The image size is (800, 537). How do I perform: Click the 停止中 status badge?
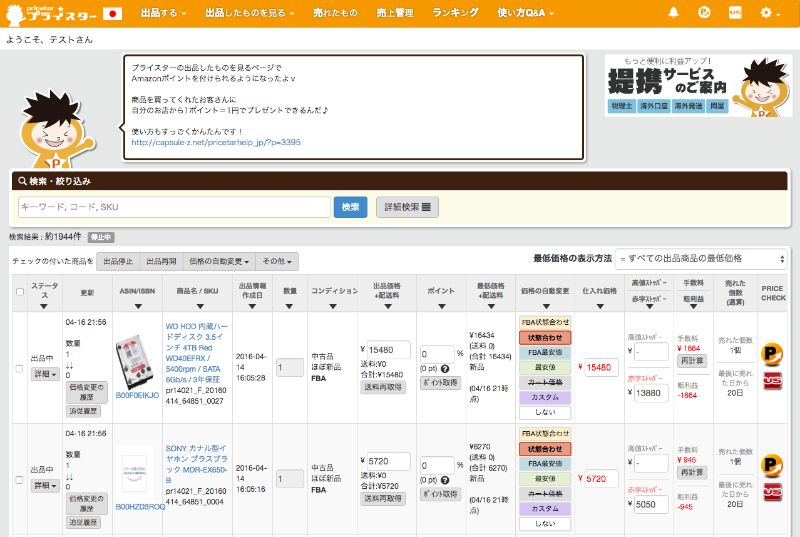point(101,237)
